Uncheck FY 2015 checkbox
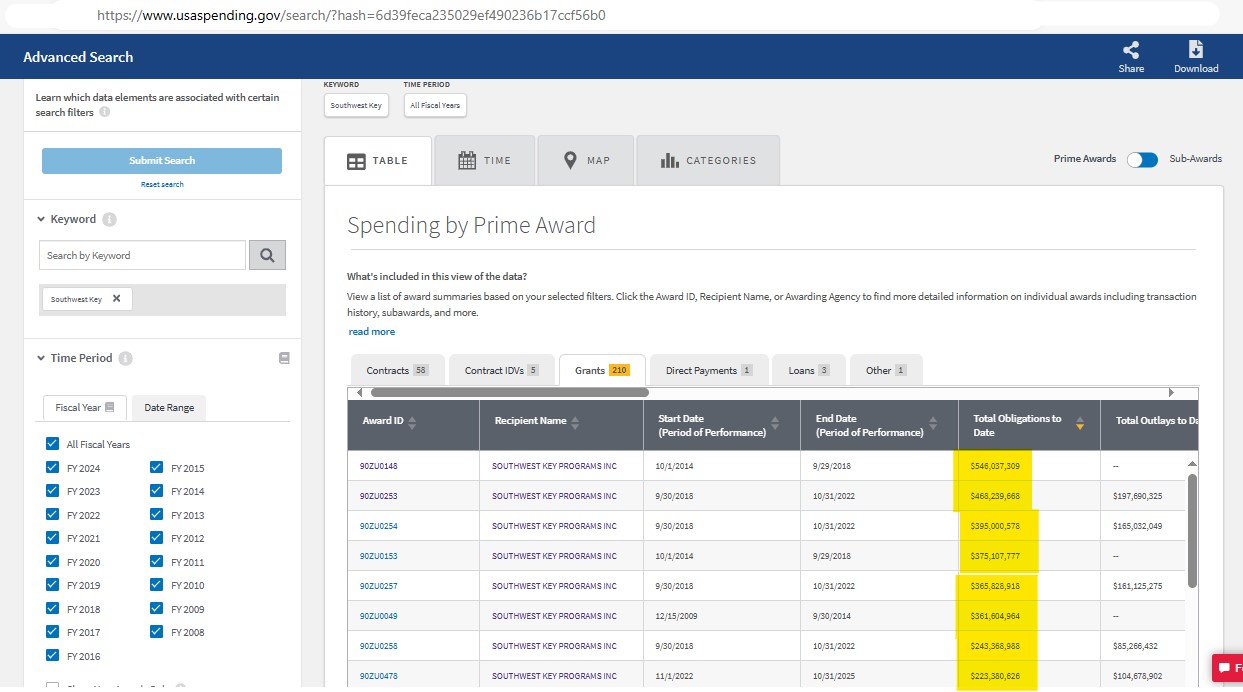The width and height of the screenshot is (1243, 692). point(157,467)
